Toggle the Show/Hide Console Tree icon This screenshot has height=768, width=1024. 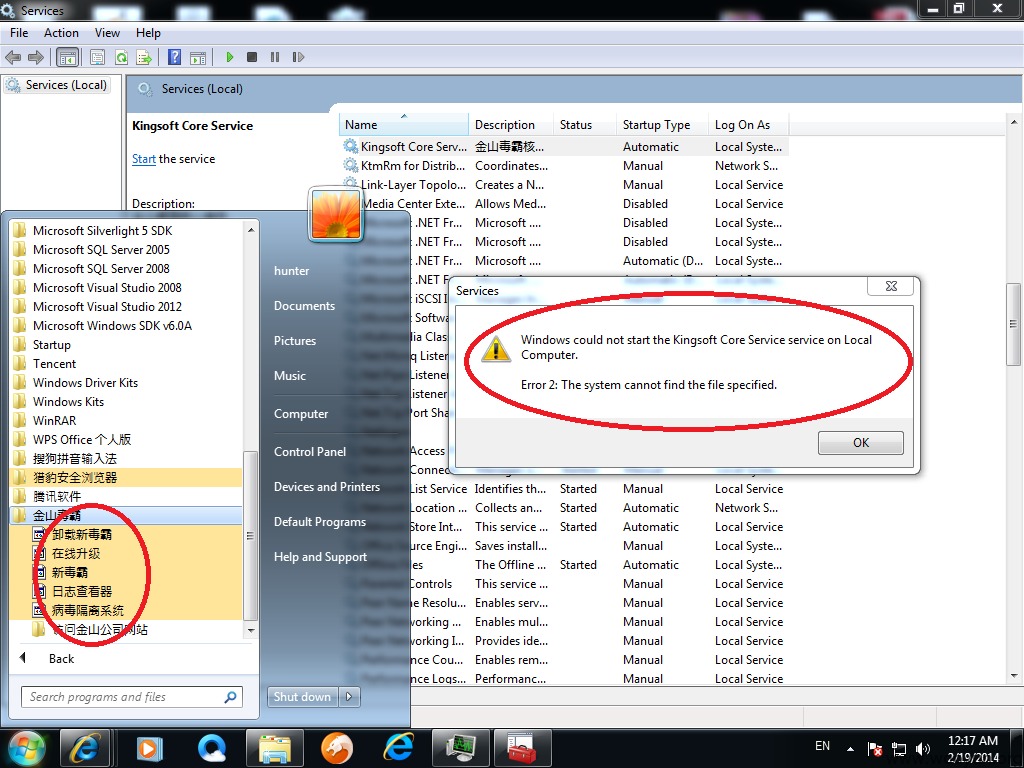[67, 57]
